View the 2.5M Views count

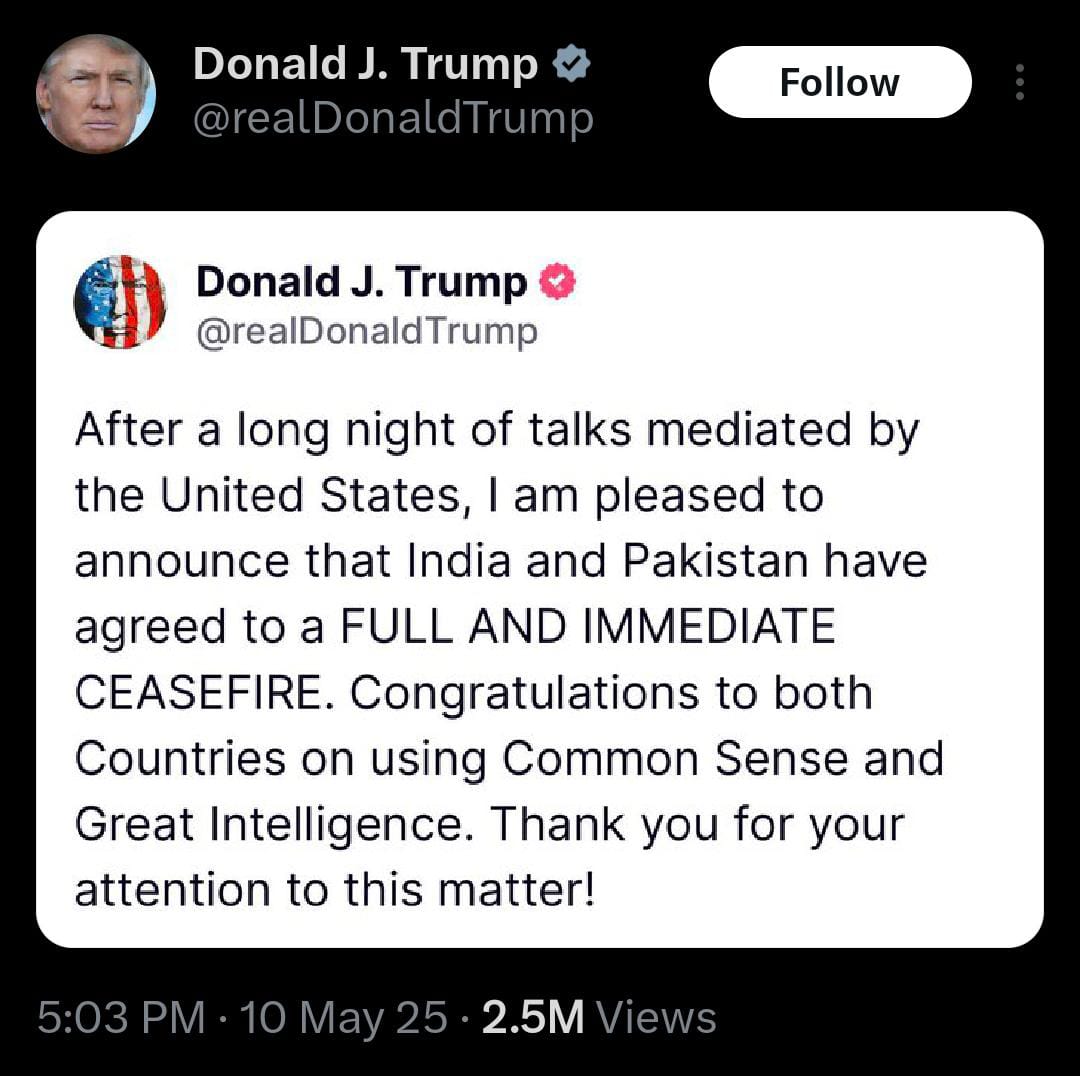pyautogui.click(x=599, y=1018)
